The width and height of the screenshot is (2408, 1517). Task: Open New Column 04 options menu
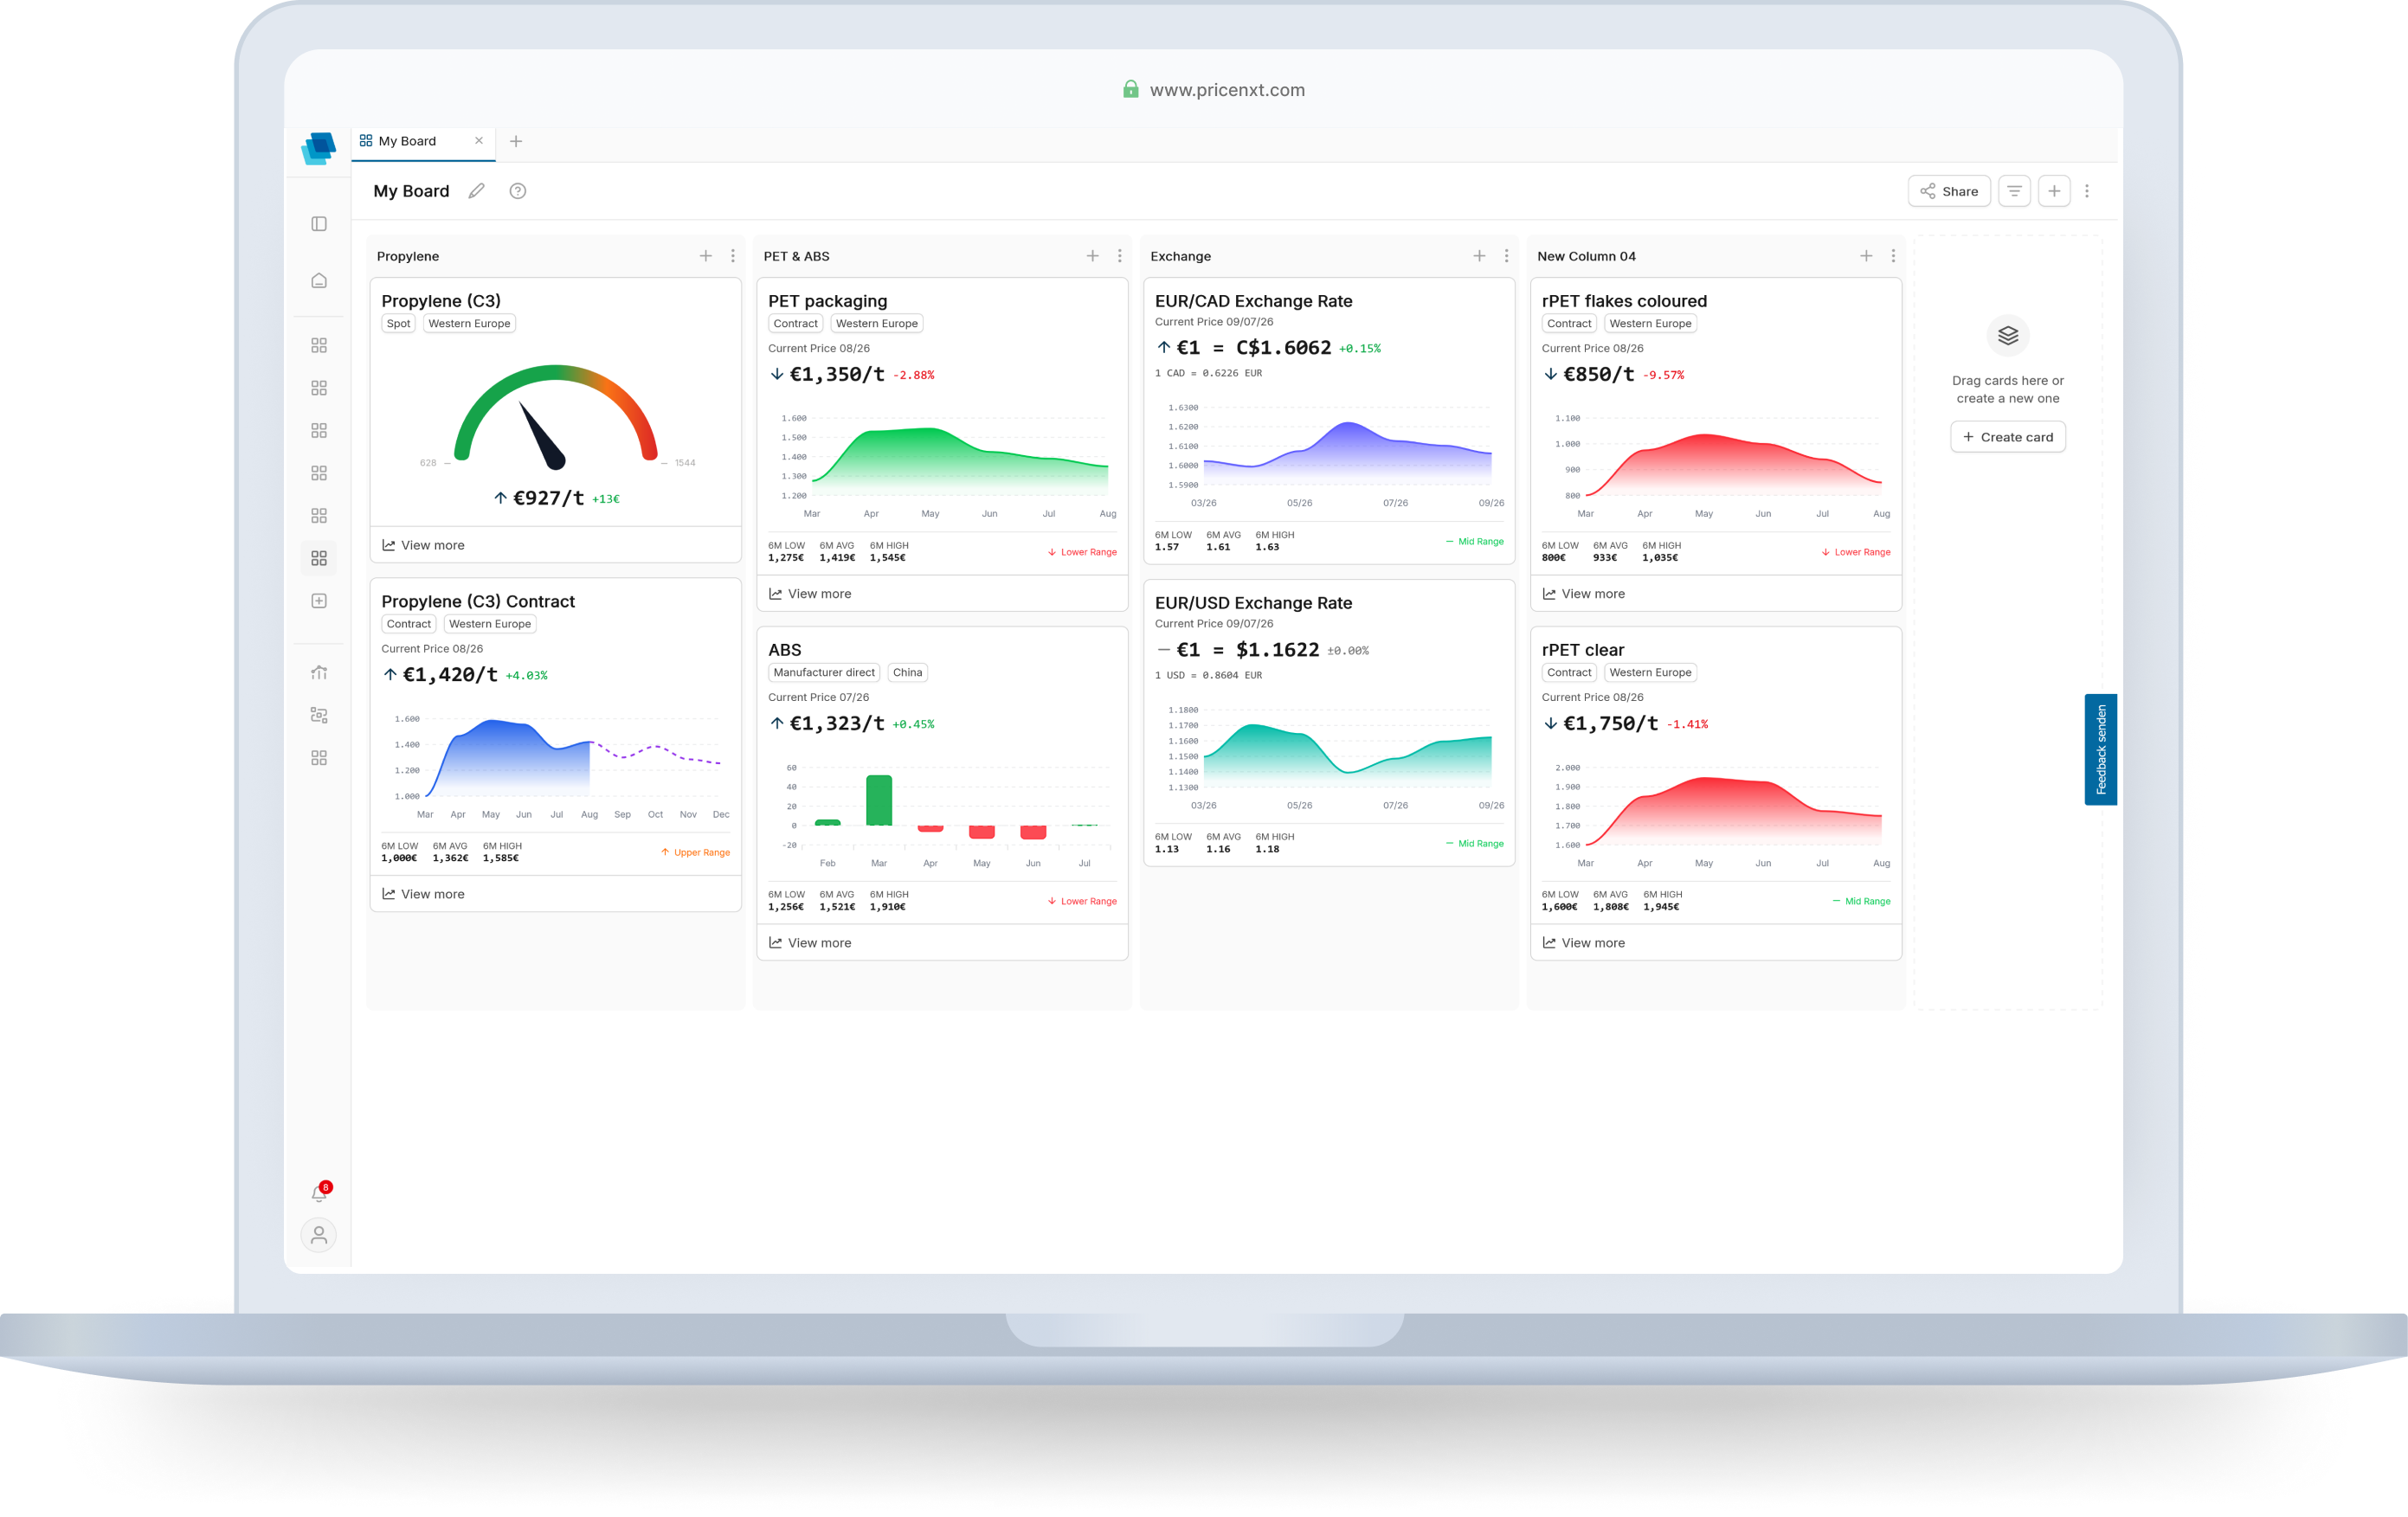(1893, 256)
